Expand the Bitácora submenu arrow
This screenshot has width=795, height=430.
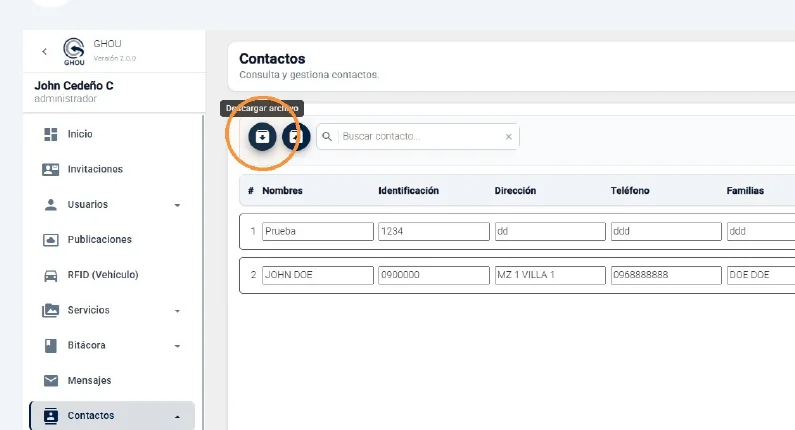pyautogui.click(x=177, y=346)
